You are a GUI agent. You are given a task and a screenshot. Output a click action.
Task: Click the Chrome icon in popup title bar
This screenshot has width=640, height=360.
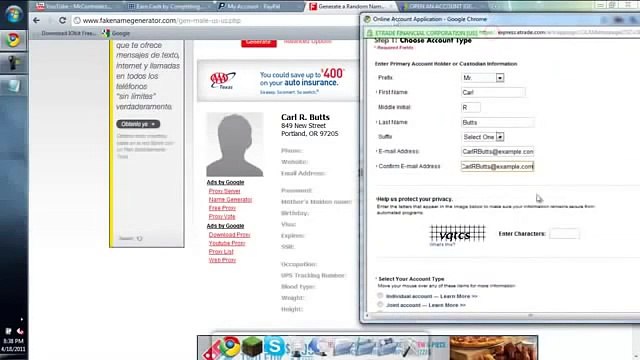[367, 19]
